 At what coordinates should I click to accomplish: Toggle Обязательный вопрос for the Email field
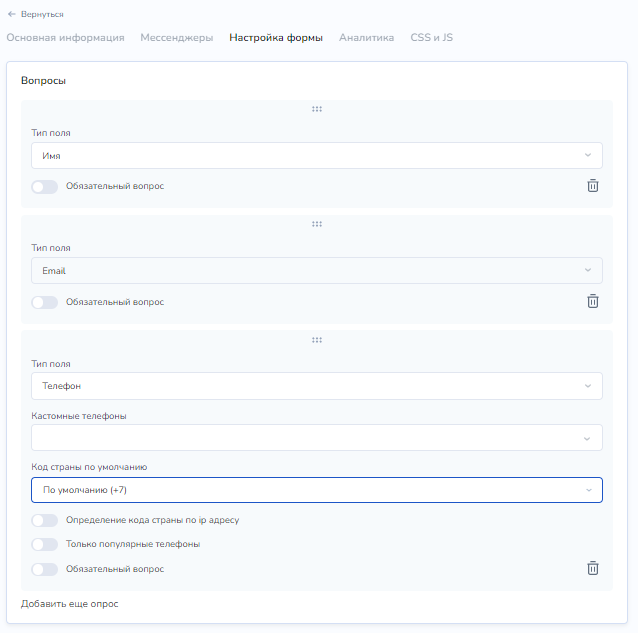[45, 302]
